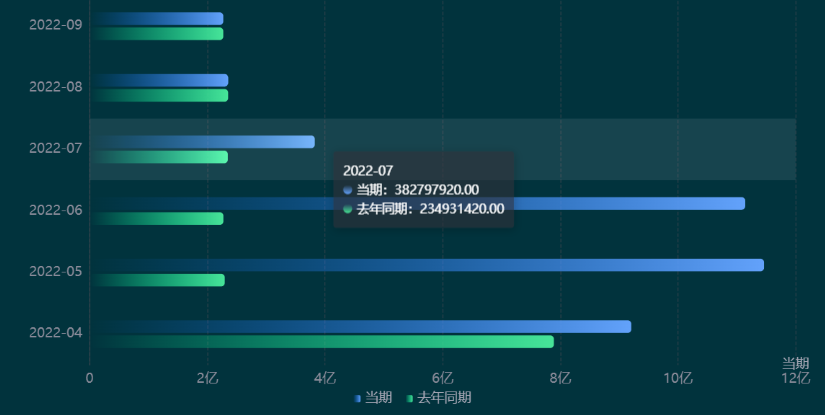Click the blue 当期 legend icon
This screenshot has width=825, height=415.
[x=357, y=398]
